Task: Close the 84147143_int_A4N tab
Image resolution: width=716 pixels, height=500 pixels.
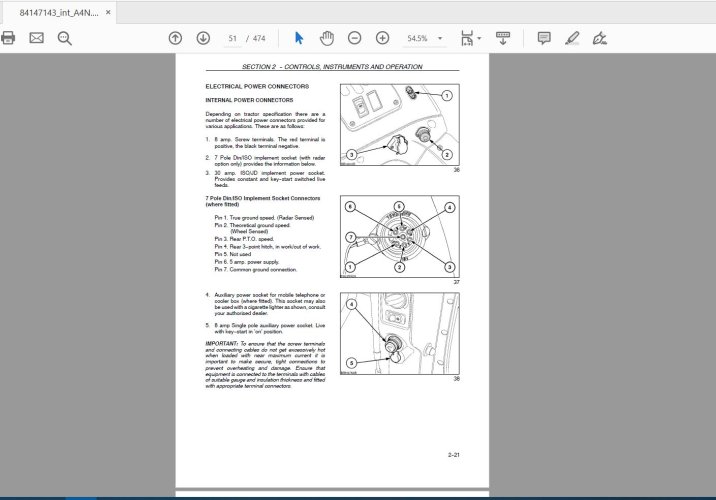Action: 108,12
